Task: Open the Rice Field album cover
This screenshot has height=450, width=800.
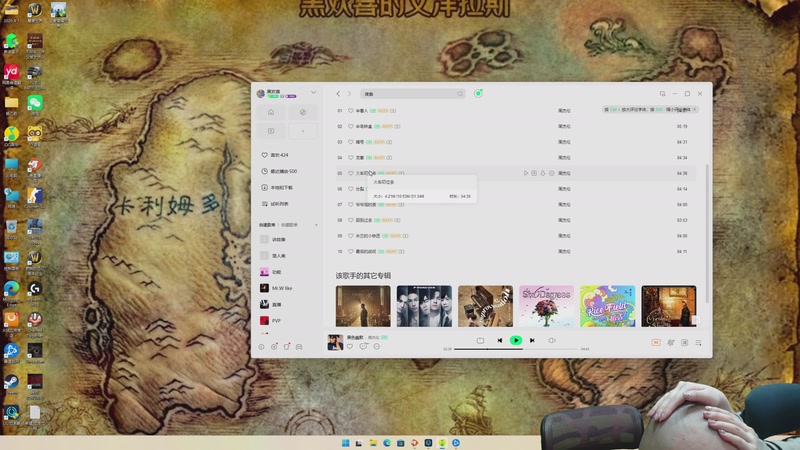Action: [x=607, y=306]
